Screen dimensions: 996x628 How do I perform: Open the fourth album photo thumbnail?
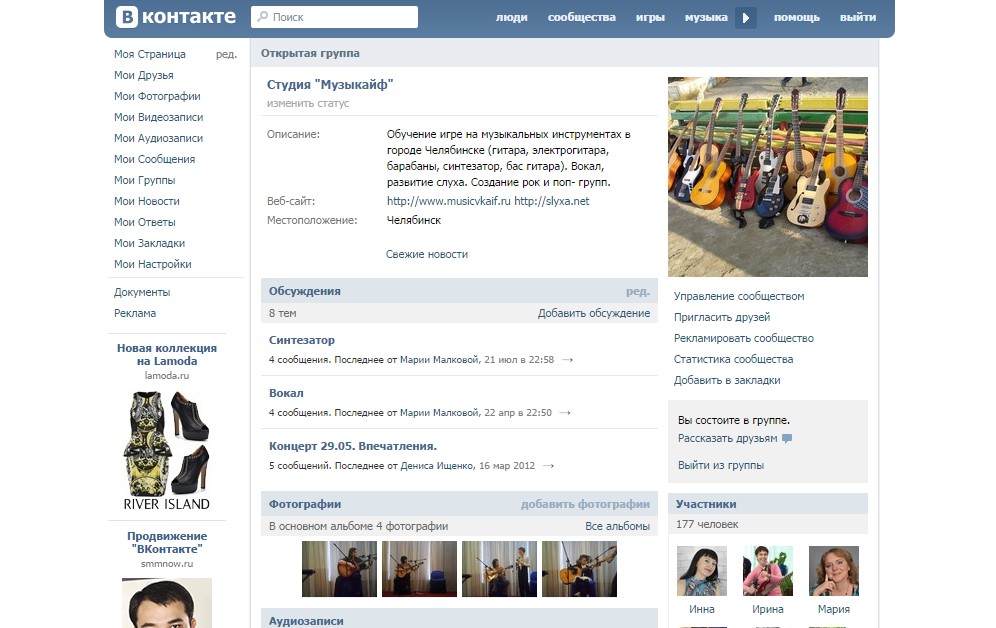click(x=579, y=569)
